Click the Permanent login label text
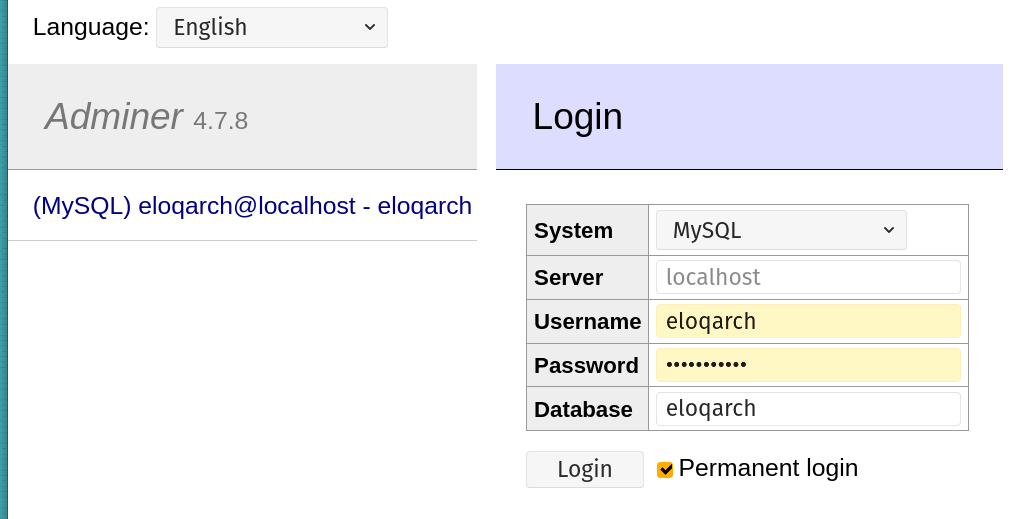This screenshot has width=1025, height=519. [x=768, y=468]
